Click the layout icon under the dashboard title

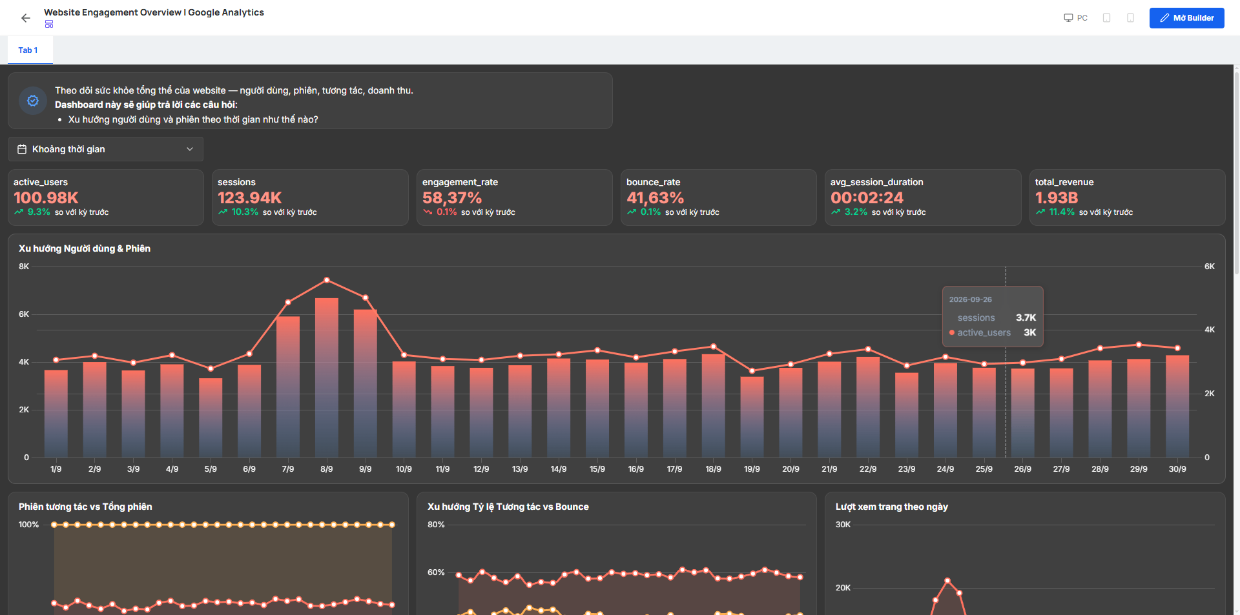pos(49,24)
